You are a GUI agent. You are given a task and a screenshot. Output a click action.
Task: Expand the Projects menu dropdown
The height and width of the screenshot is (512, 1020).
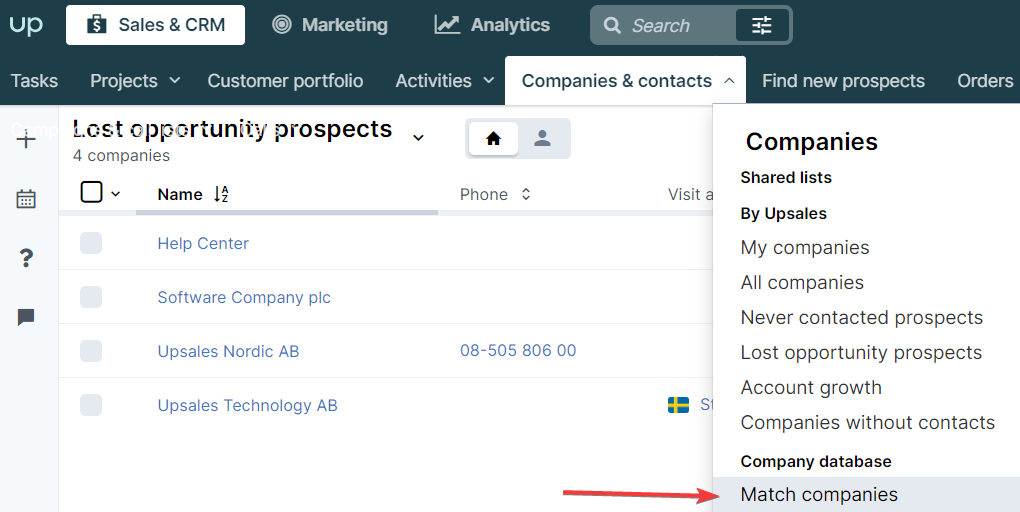(174, 81)
